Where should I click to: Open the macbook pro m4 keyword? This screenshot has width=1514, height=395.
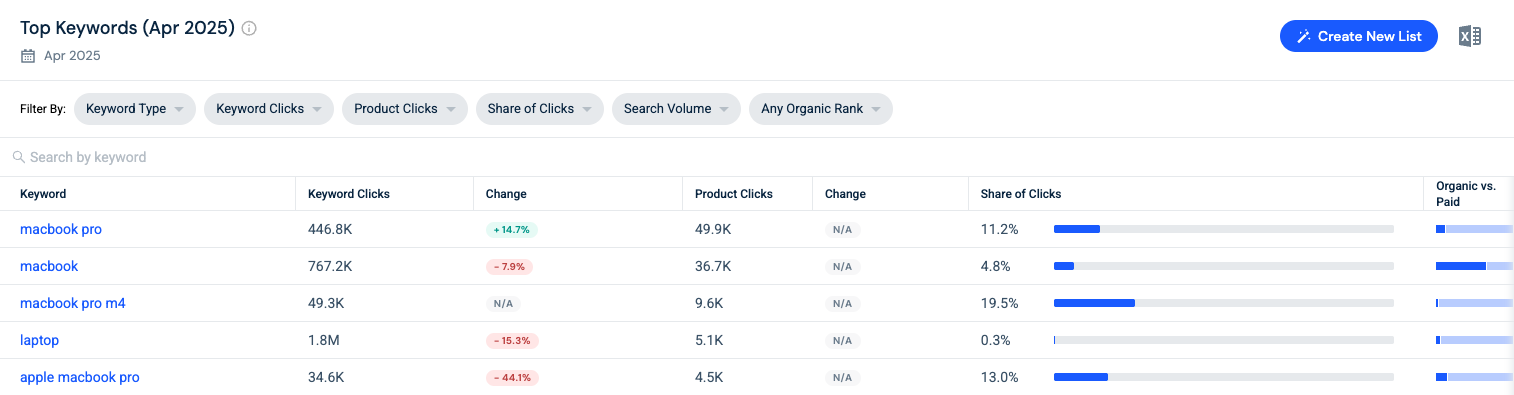[73, 303]
